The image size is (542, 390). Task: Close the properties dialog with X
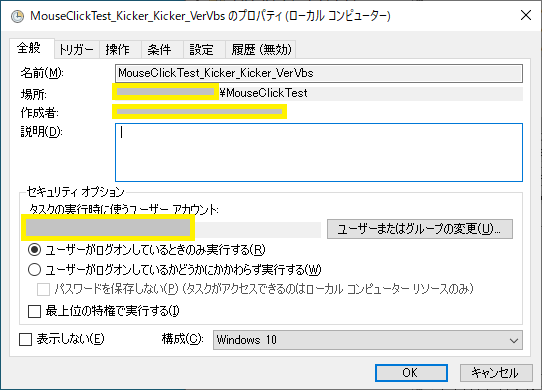526,15
